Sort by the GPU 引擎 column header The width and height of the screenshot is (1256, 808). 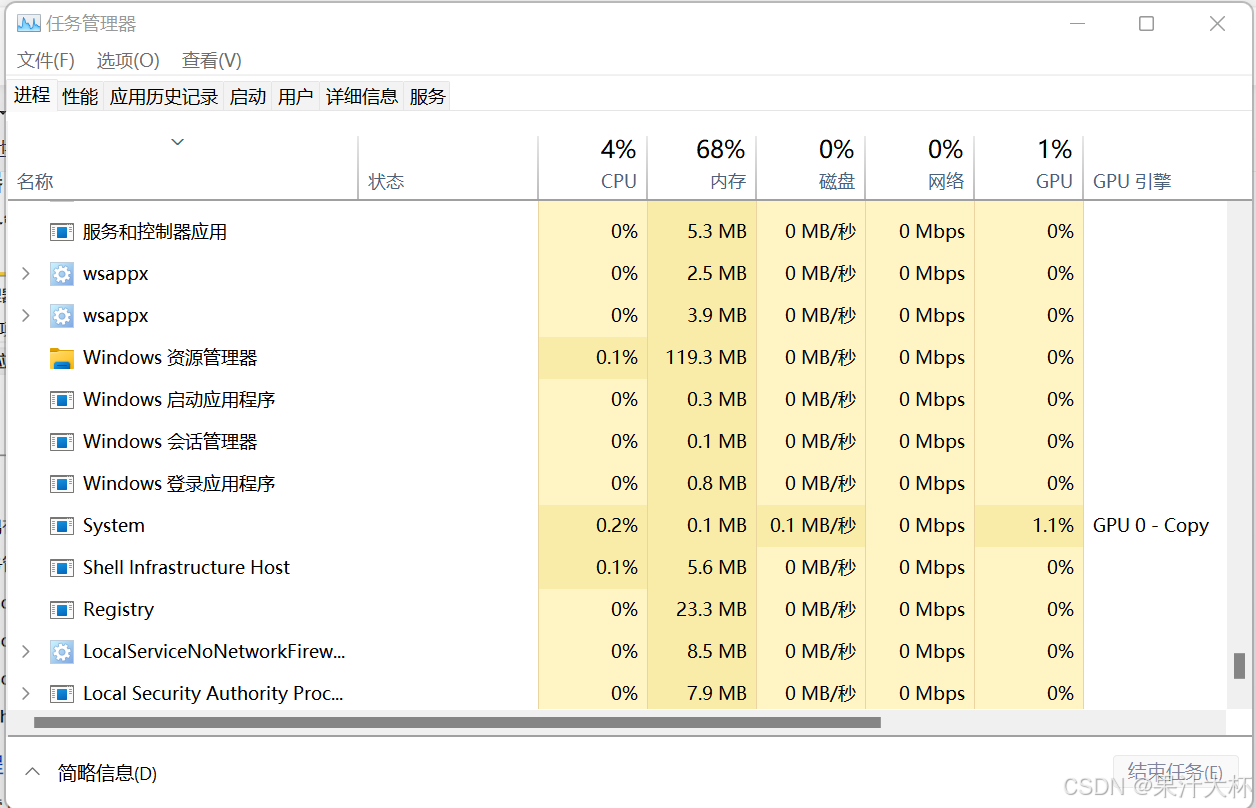coord(1155,168)
